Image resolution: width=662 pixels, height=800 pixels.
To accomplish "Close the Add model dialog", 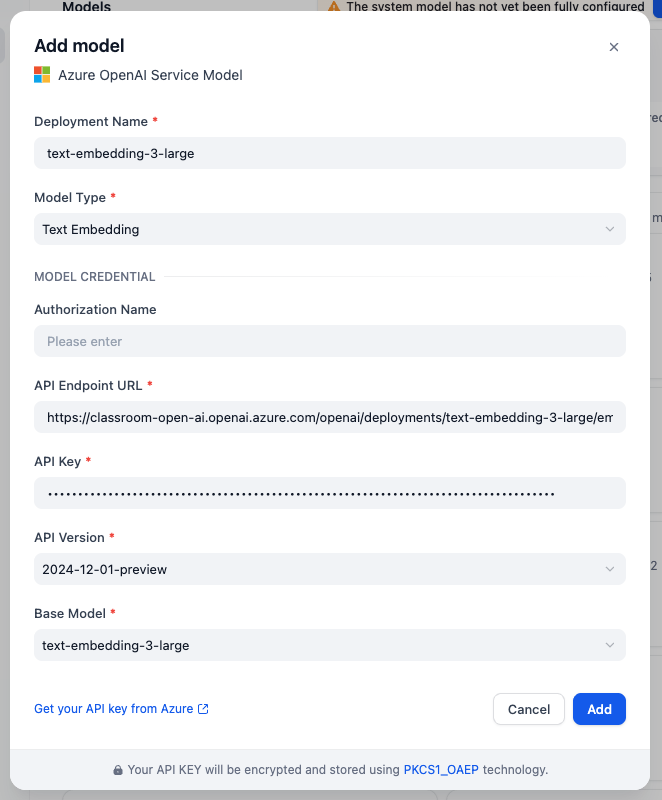I will pyautogui.click(x=614, y=47).
